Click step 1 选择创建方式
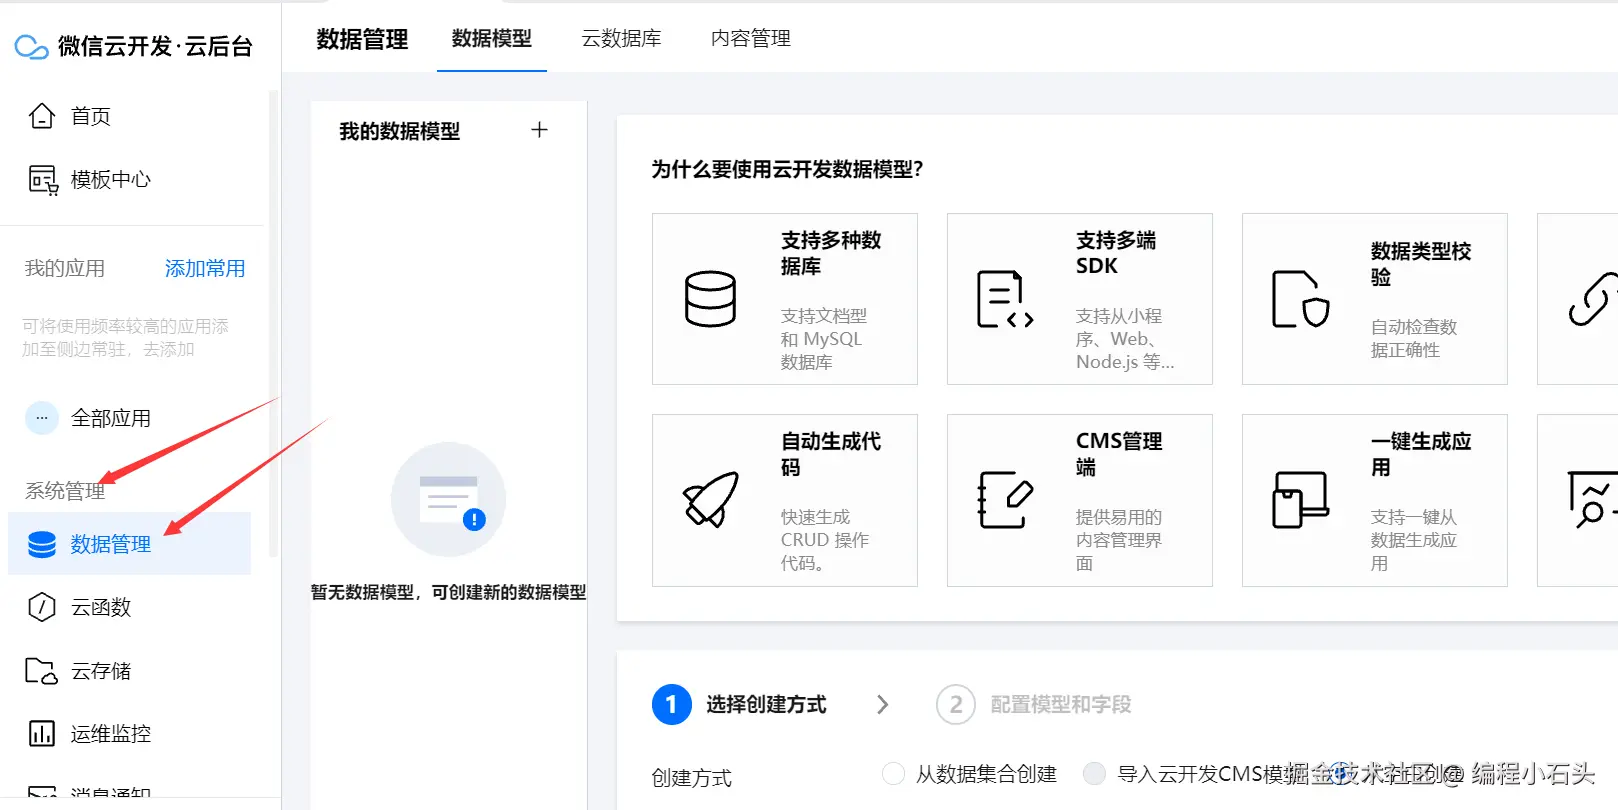 740,704
